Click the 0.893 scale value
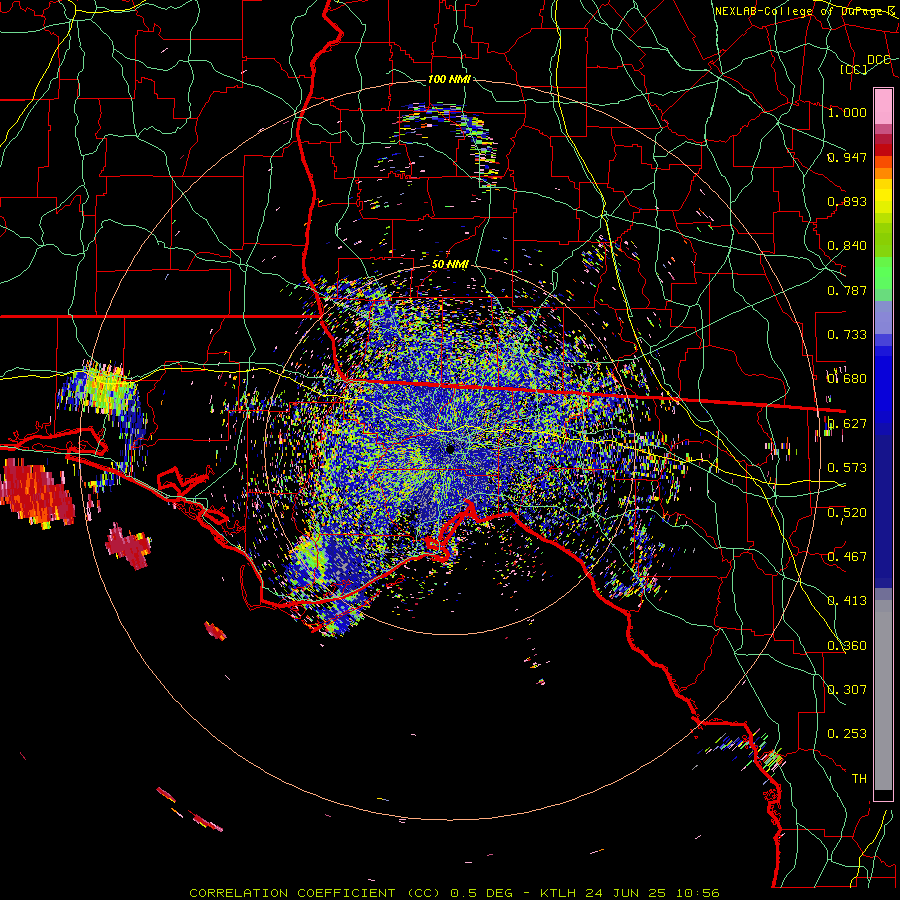Image resolution: width=900 pixels, height=900 pixels. click(x=847, y=201)
